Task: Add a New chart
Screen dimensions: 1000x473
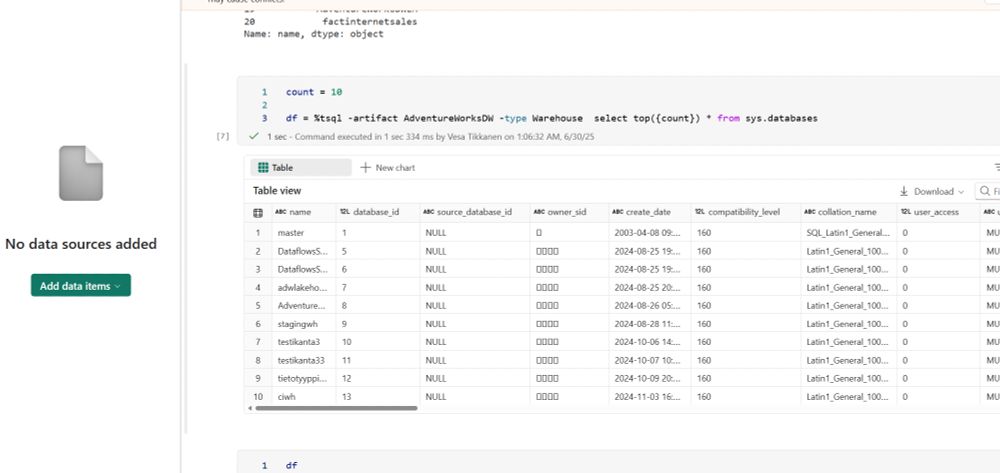Action: [x=388, y=168]
